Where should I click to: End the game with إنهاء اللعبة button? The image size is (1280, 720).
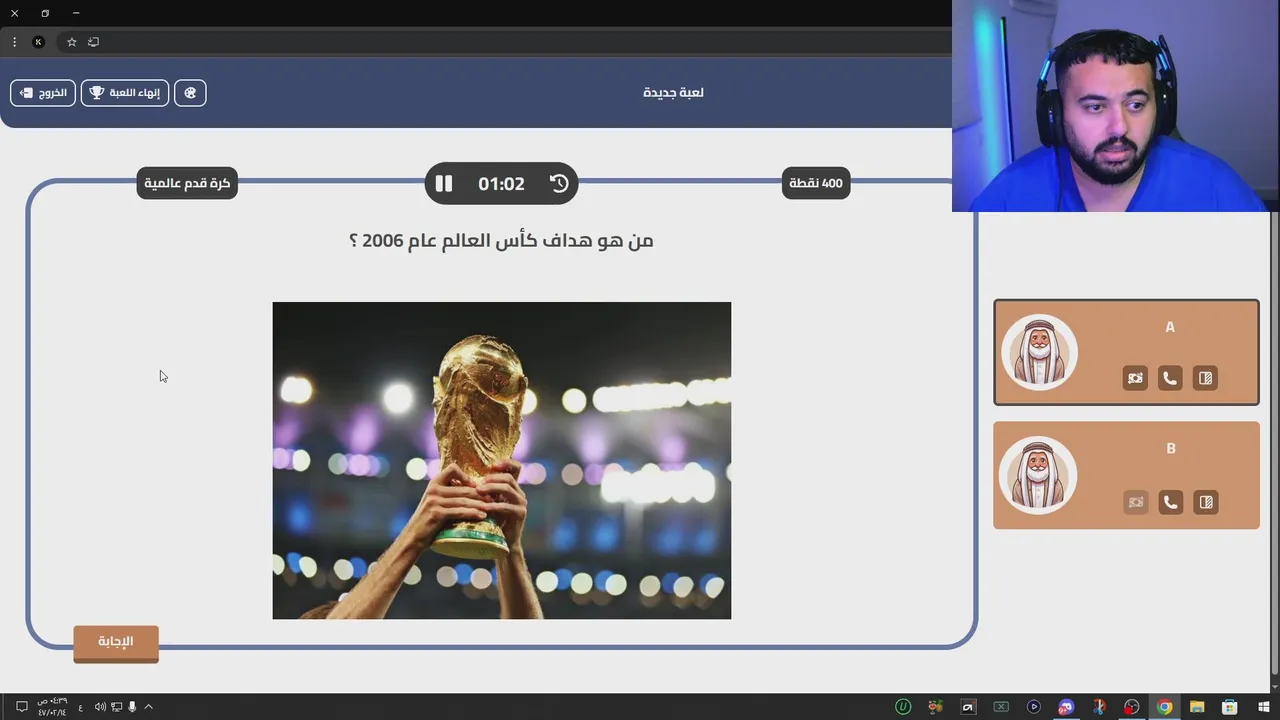point(125,93)
